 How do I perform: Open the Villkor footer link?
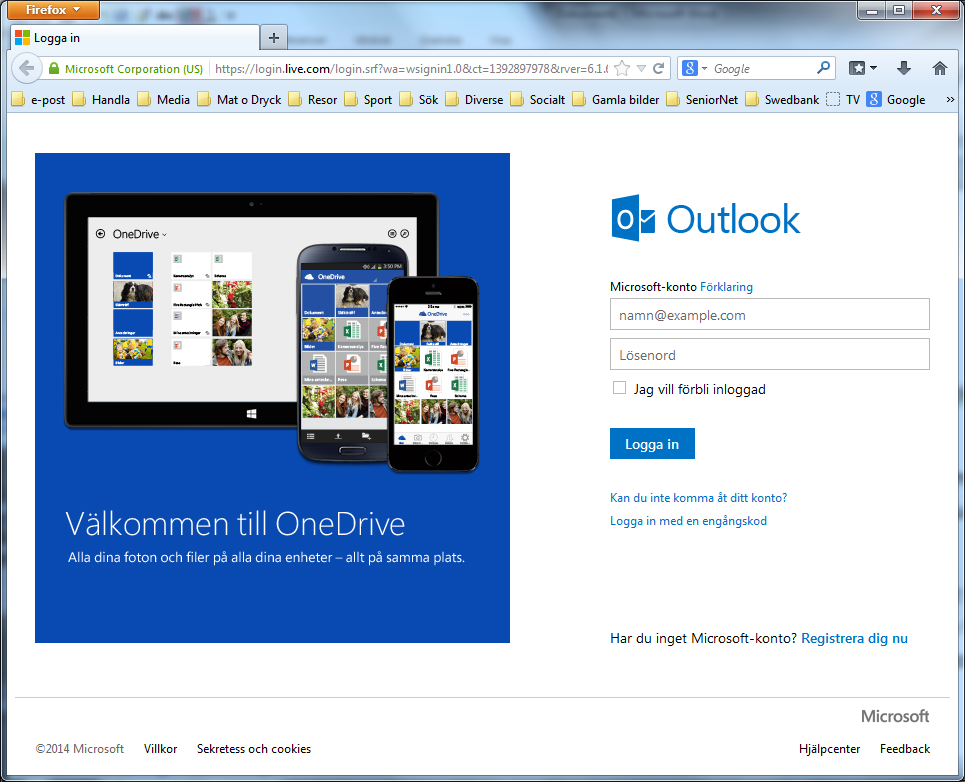[161, 749]
